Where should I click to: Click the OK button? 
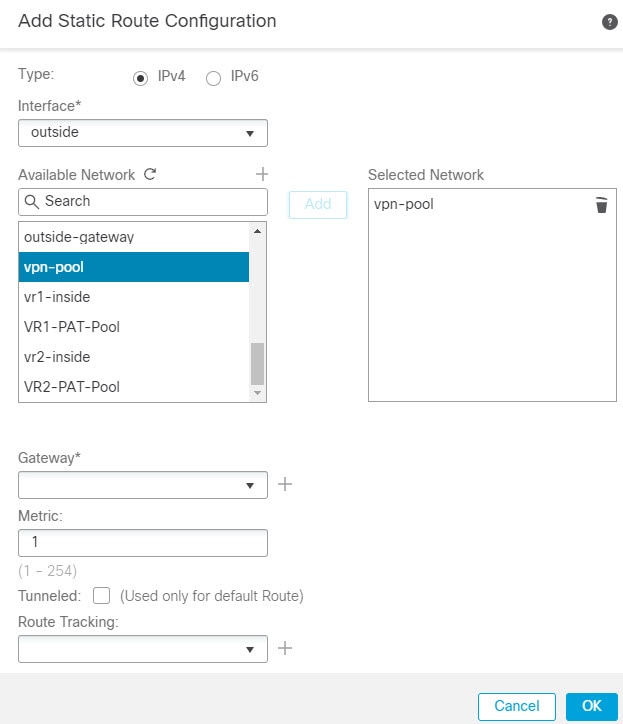pyautogui.click(x=592, y=706)
